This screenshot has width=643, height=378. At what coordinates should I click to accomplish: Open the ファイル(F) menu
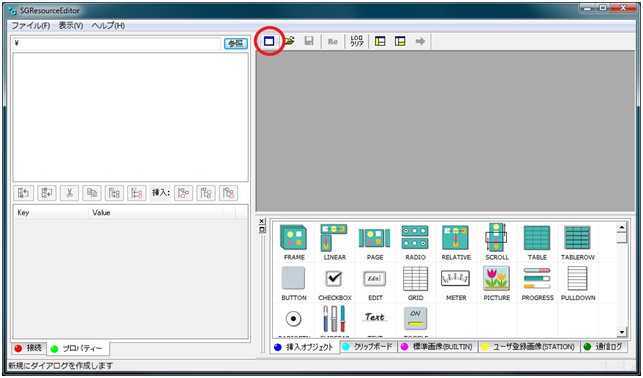point(30,26)
